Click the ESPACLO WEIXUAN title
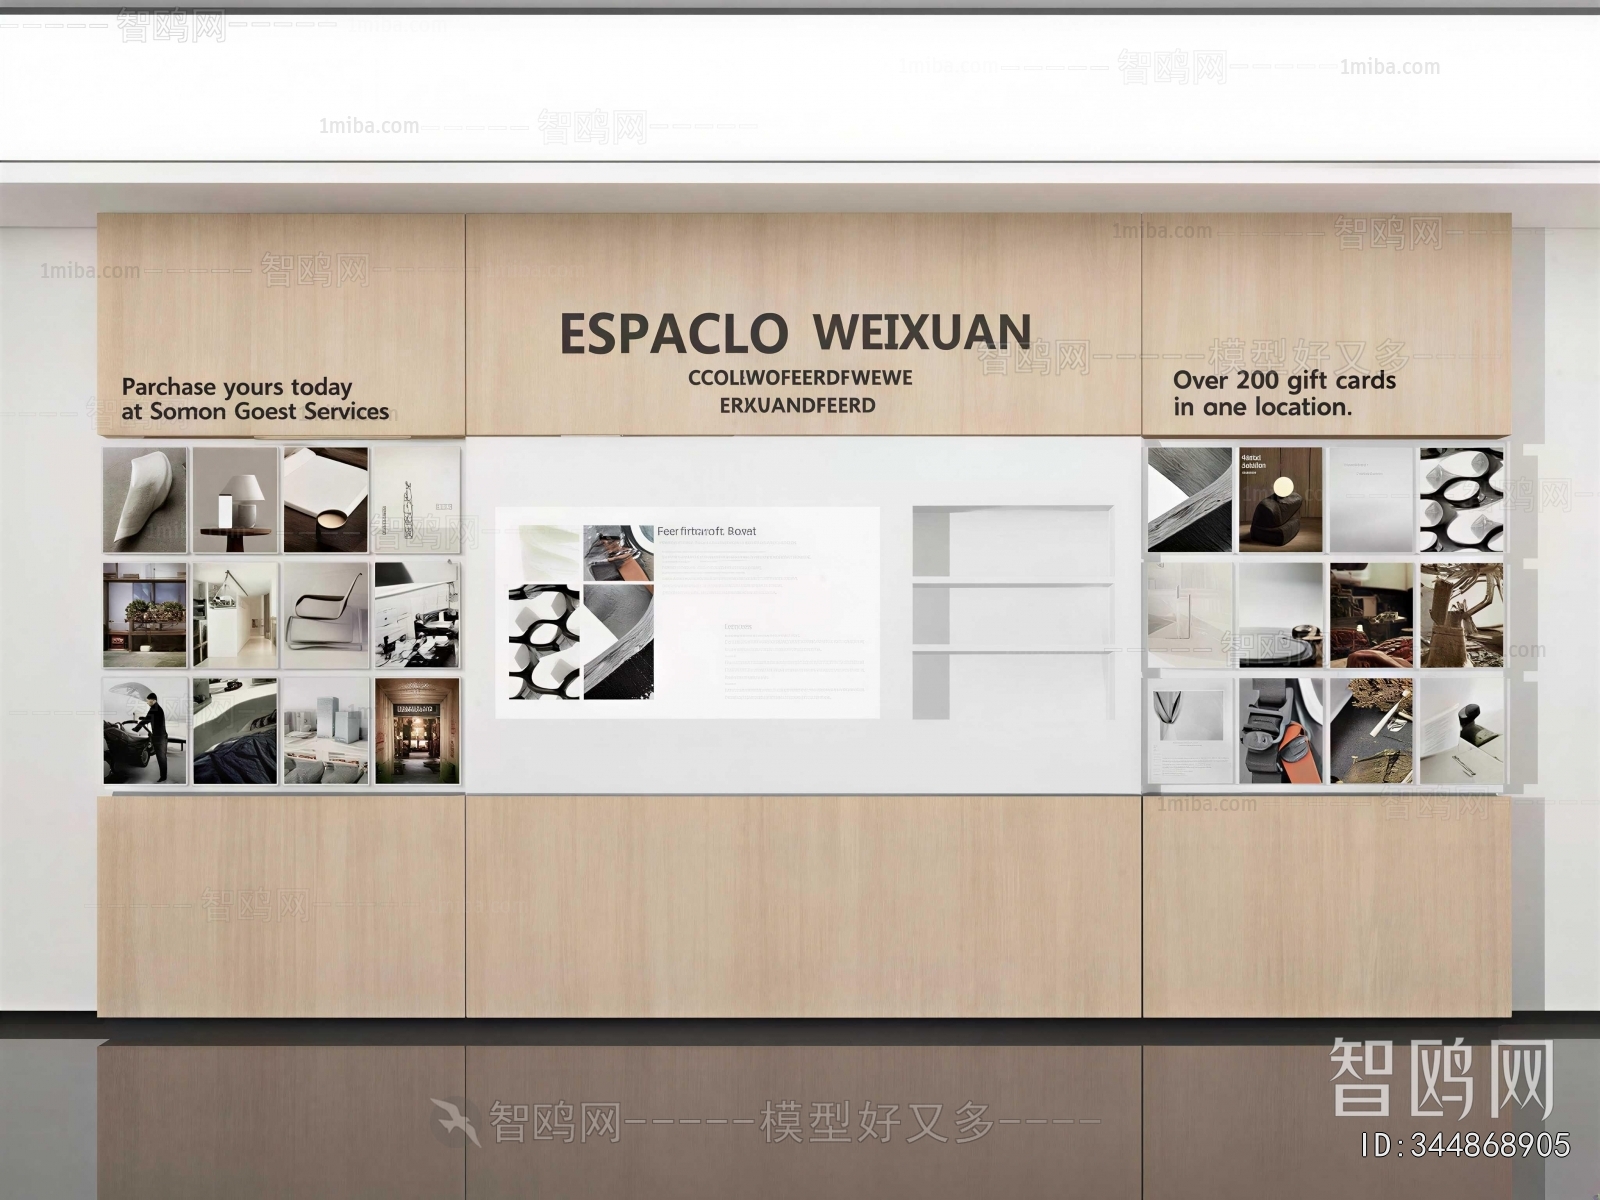The width and height of the screenshot is (1600, 1200). [x=795, y=333]
